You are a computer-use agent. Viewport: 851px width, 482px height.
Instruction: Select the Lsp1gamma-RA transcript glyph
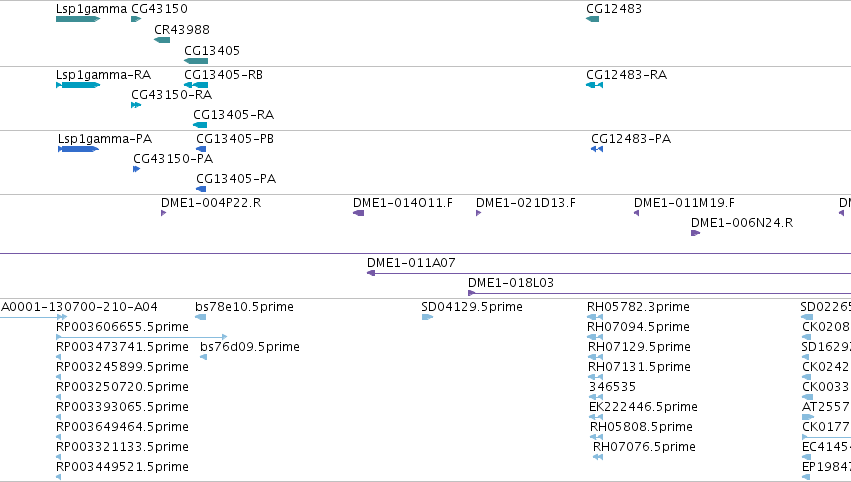pos(78,85)
